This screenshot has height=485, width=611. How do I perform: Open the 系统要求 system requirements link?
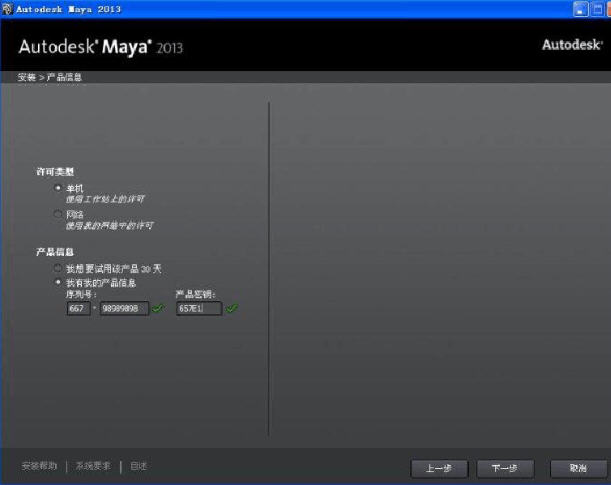point(94,466)
